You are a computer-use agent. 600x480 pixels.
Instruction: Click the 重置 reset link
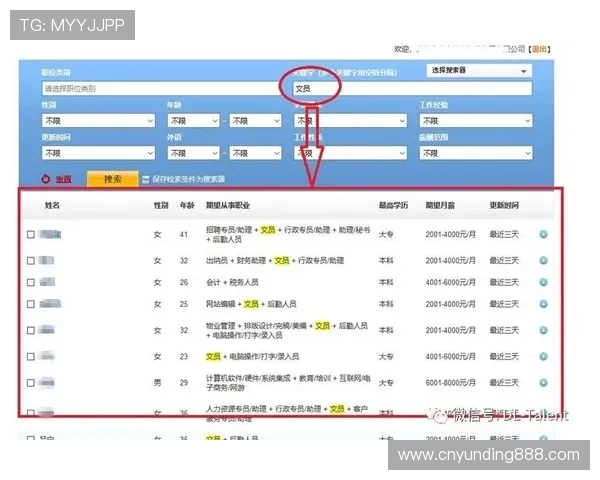pos(64,179)
